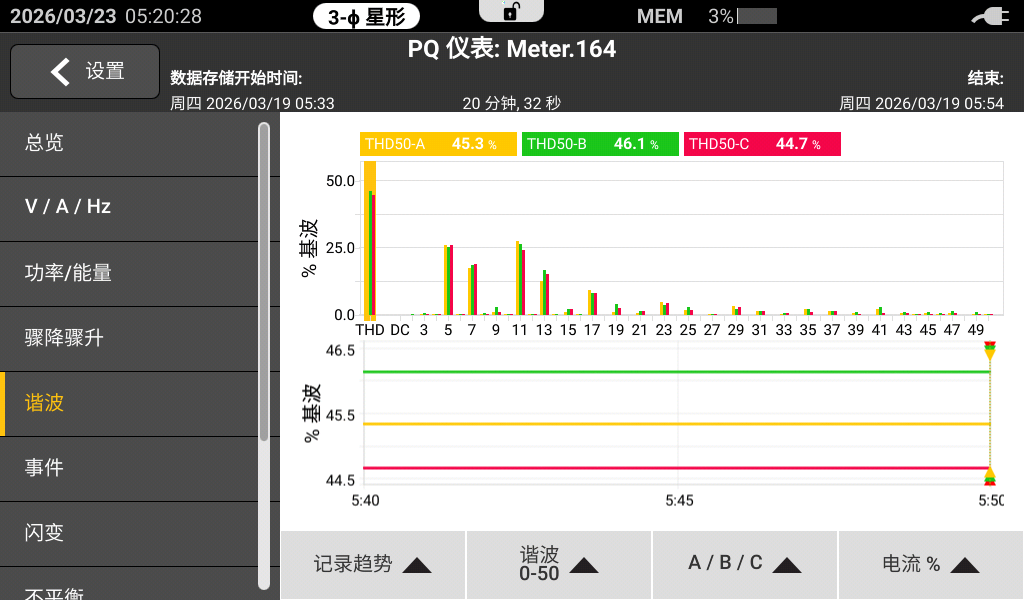Expand the 谐波 0-50 range dropdown
1024x600 pixels.
(559, 565)
